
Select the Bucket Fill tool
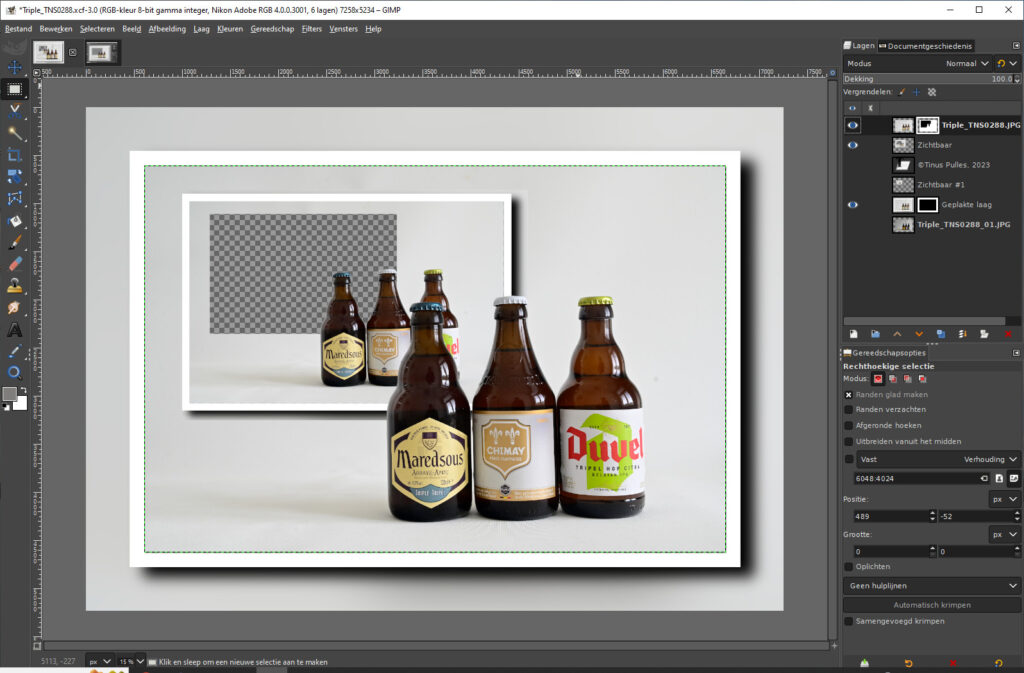point(14,221)
